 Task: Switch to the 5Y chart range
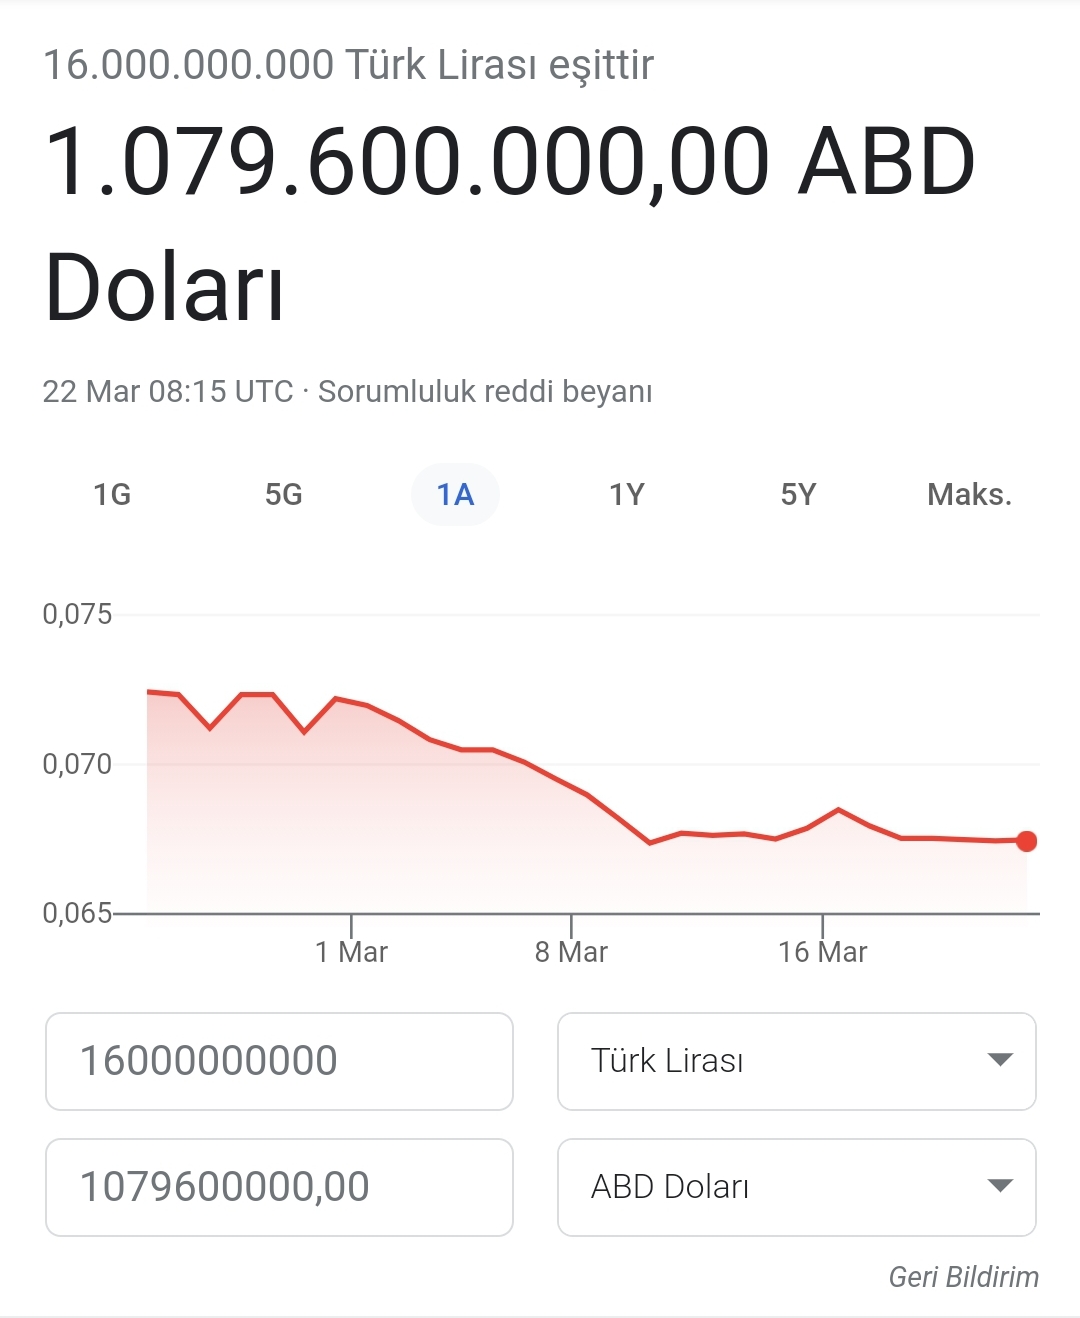tap(798, 494)
